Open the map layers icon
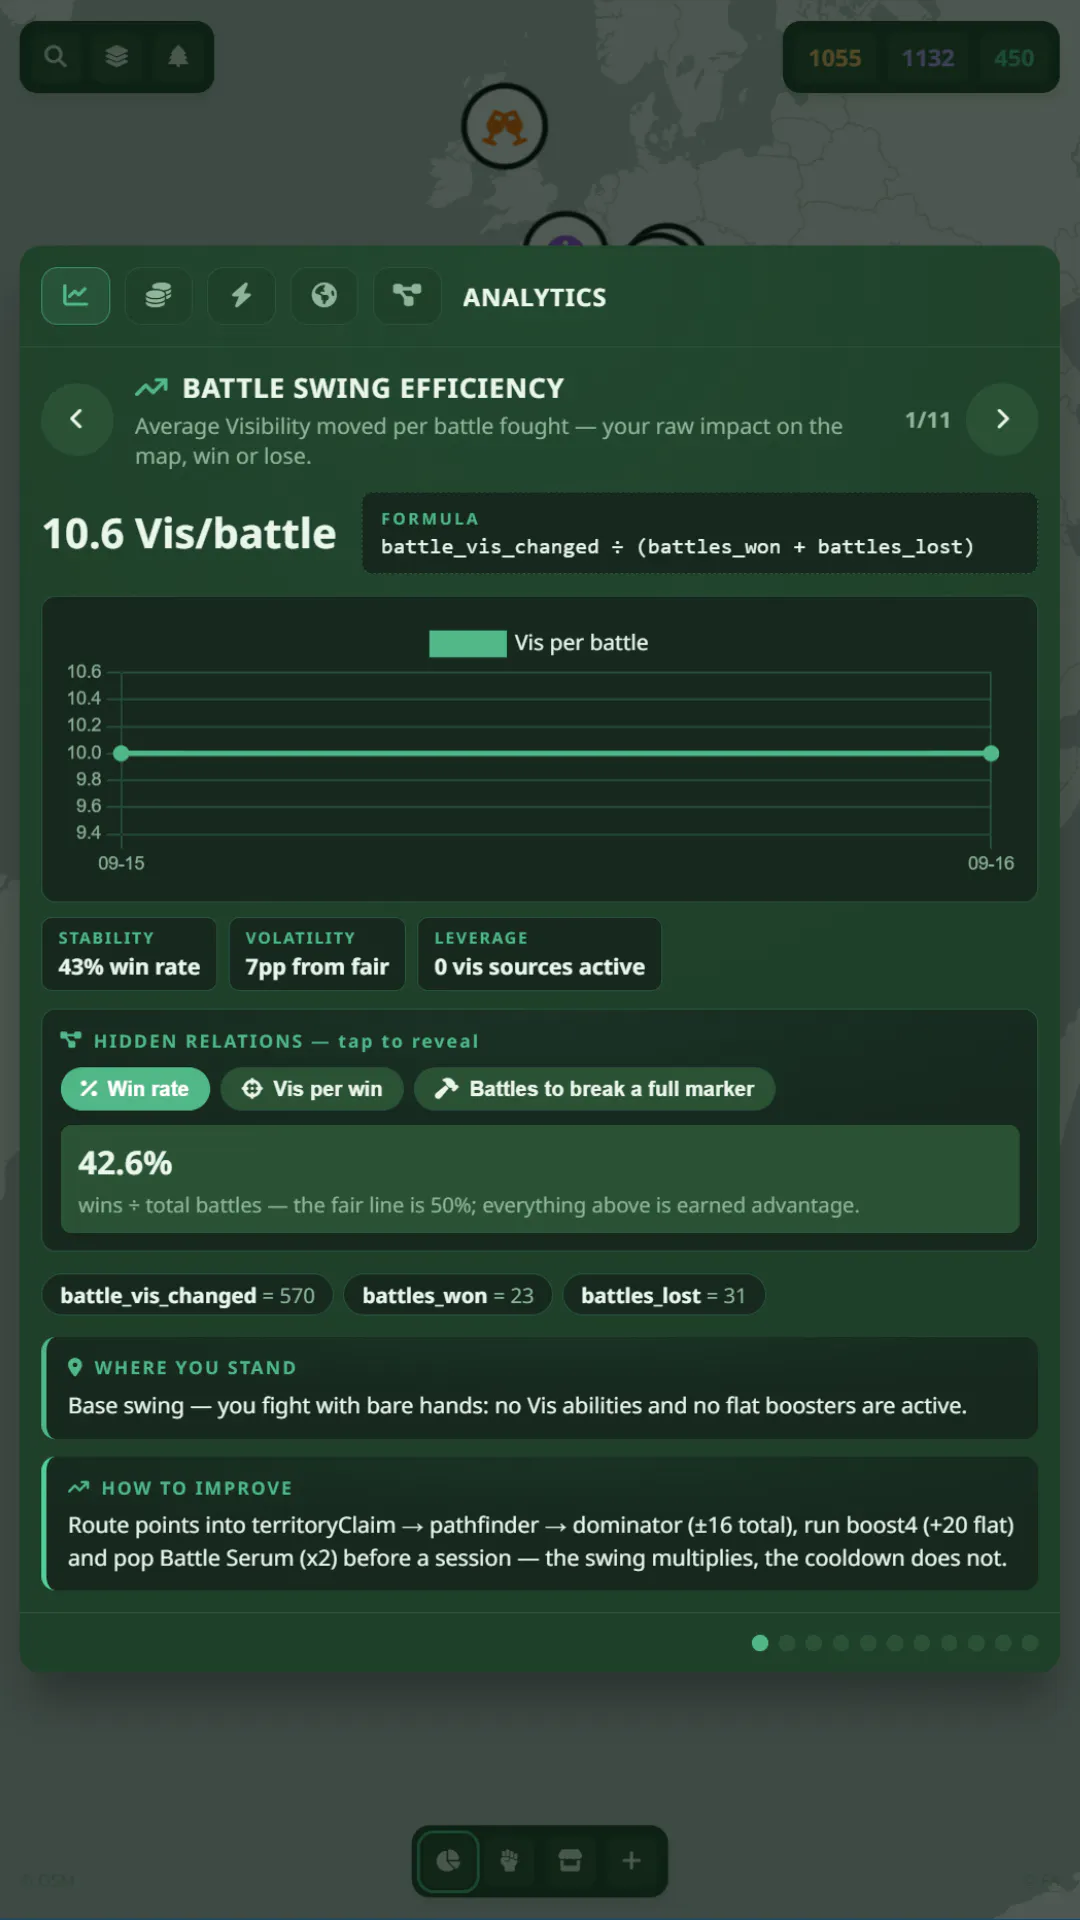 [x=117, y=57]
